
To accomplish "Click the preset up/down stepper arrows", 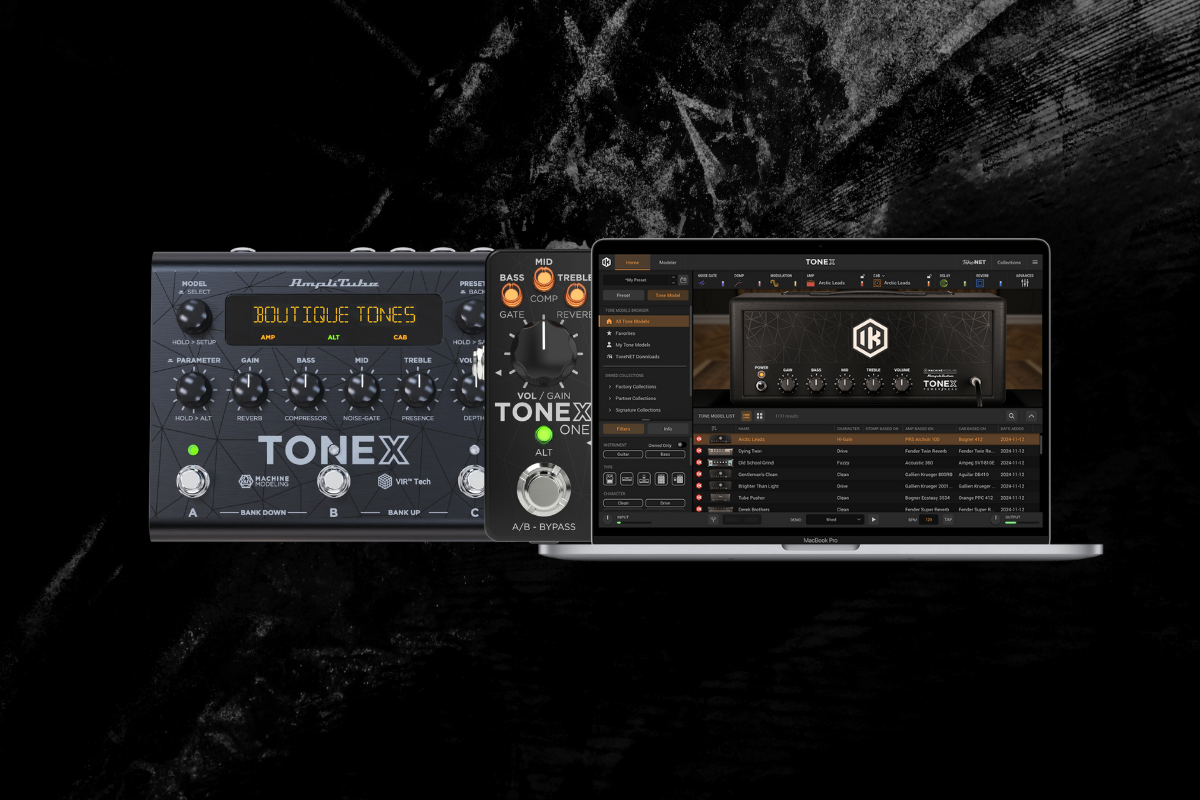I will point(671,281).
